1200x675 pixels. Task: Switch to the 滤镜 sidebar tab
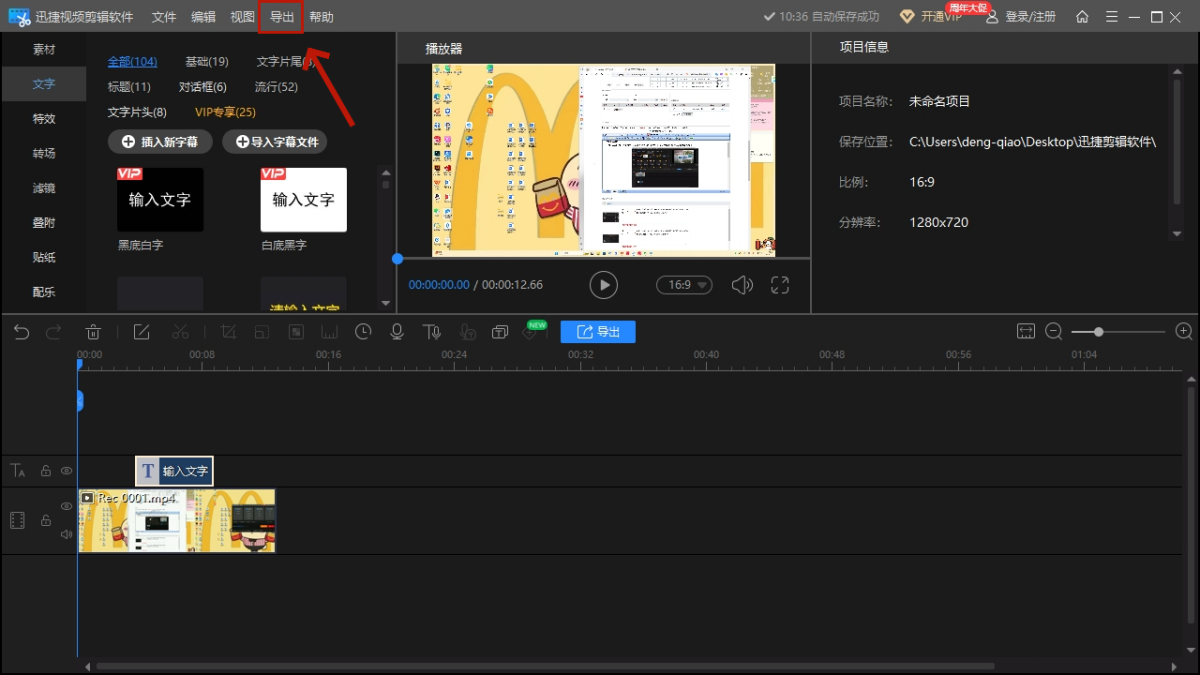(x=44, y=188)
